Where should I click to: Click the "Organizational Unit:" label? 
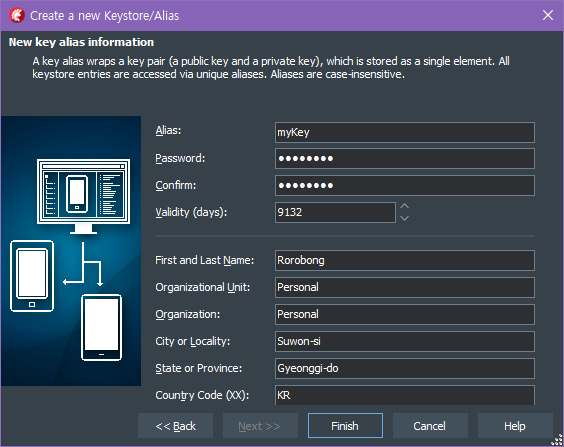(x=203, y=287)
